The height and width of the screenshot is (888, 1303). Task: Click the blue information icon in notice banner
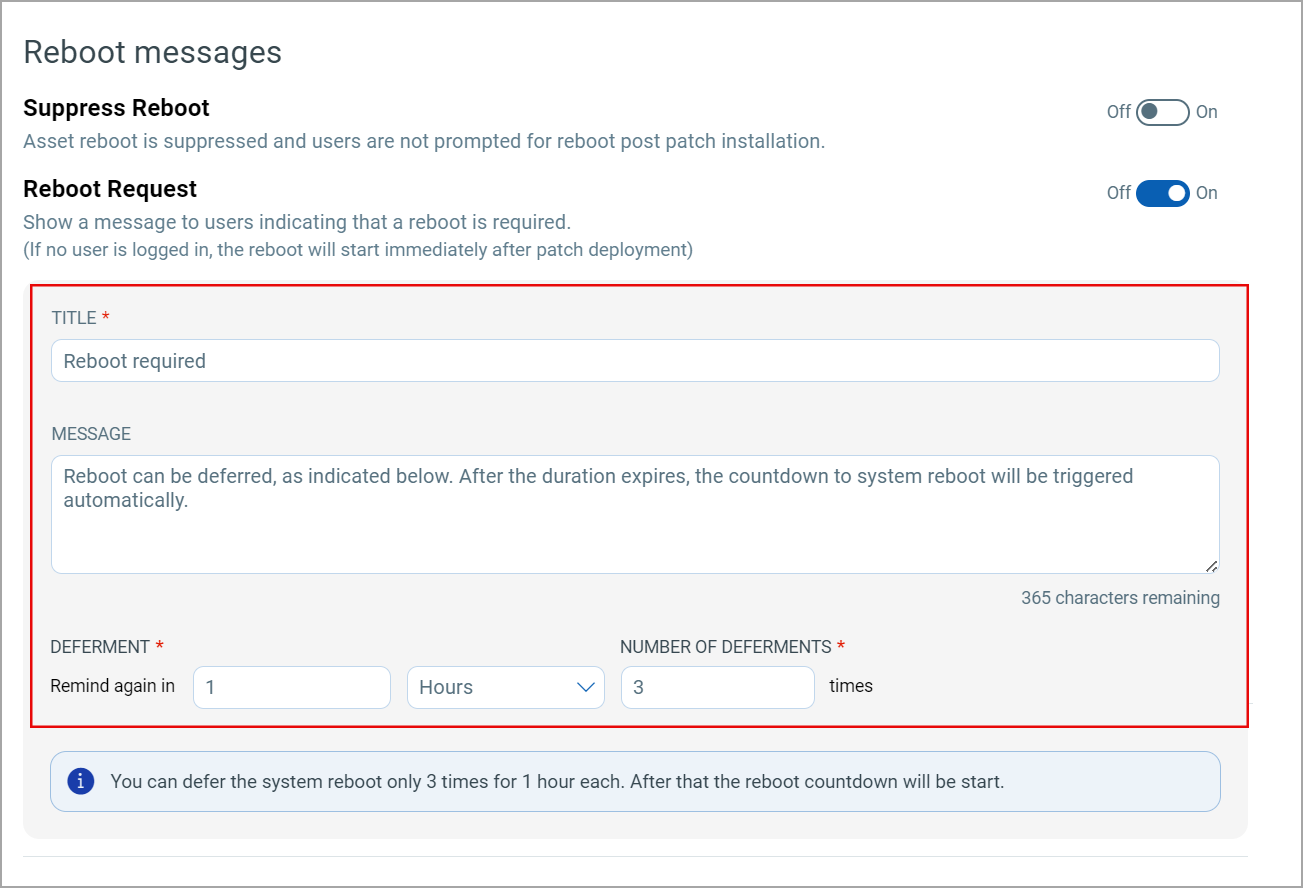coord(80,781)
